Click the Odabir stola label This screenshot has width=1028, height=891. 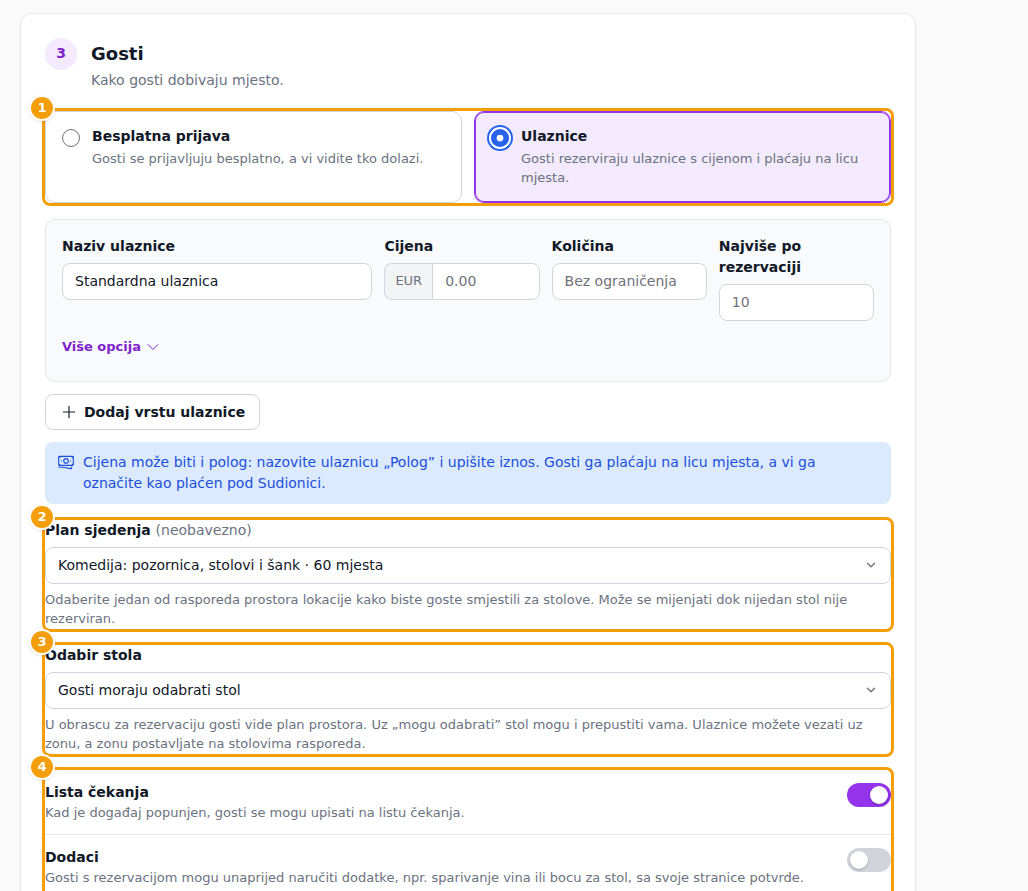[x=94, y=656]
